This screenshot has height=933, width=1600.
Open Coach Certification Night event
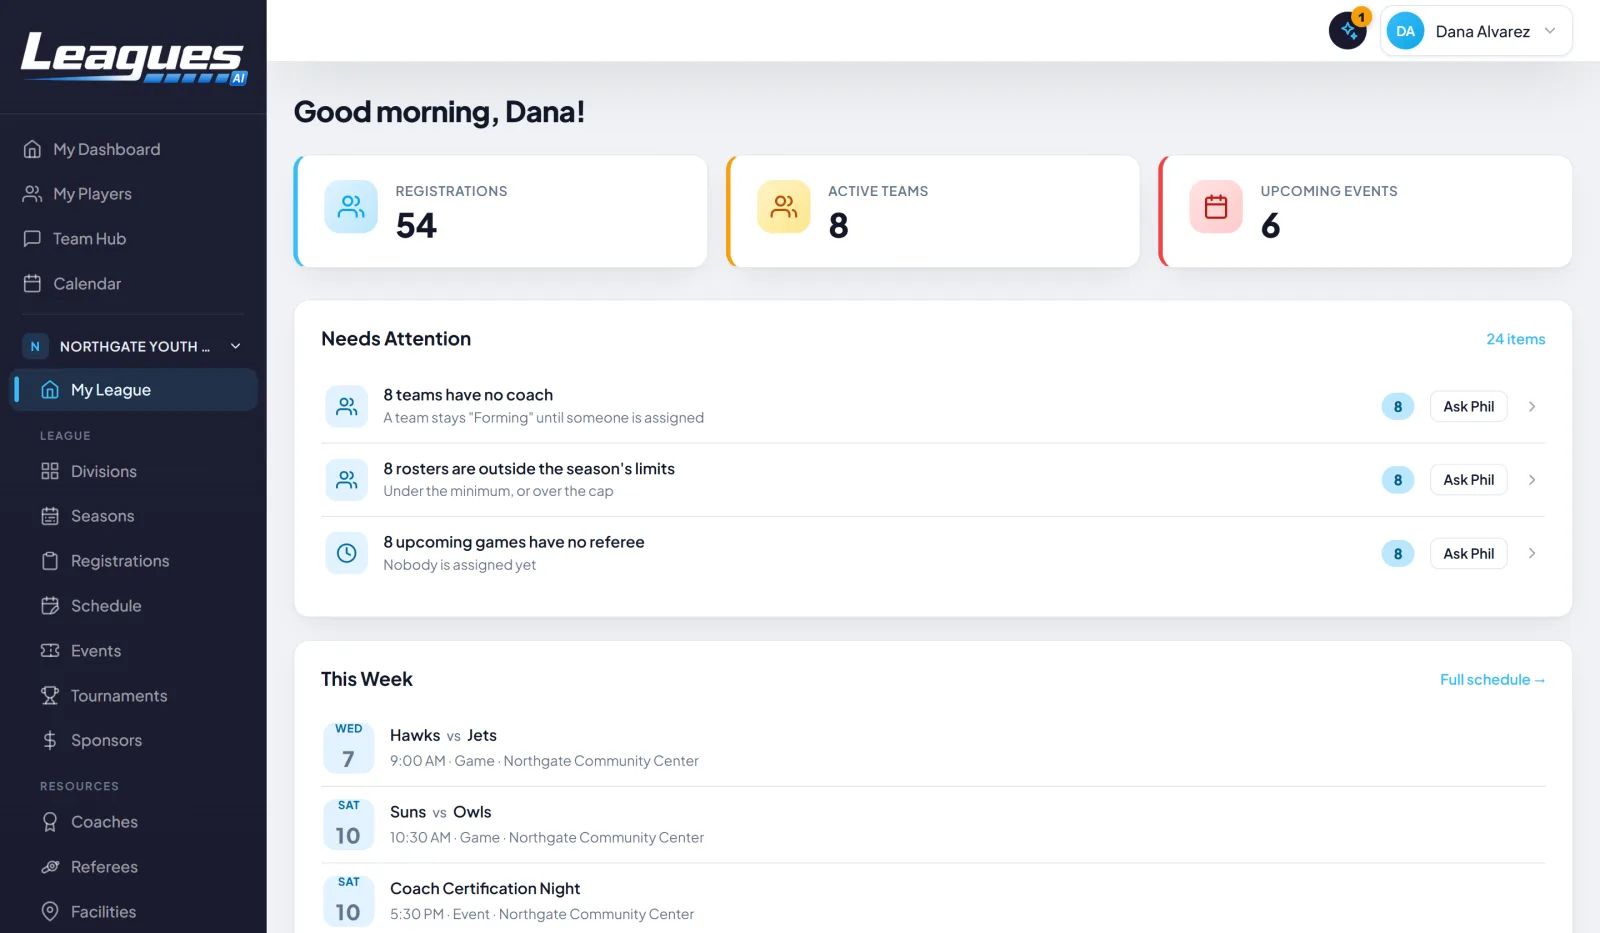[x=933, y=901]
